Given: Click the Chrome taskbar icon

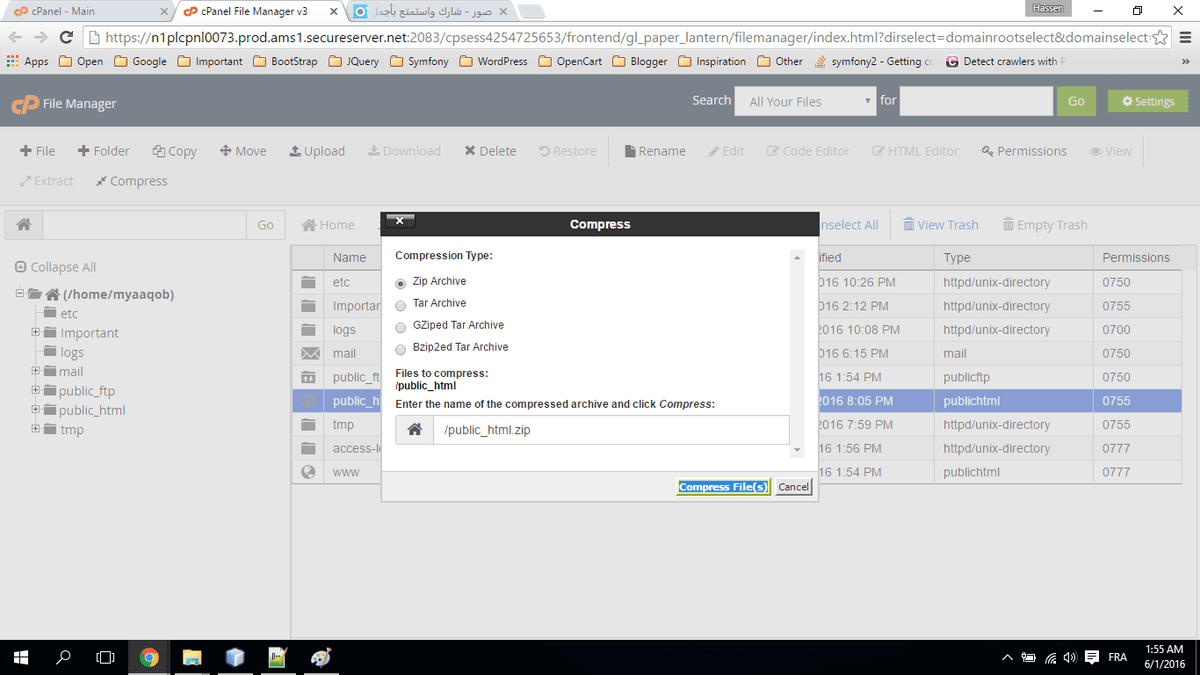Looking at the screenshot, I should pos(149,657).
